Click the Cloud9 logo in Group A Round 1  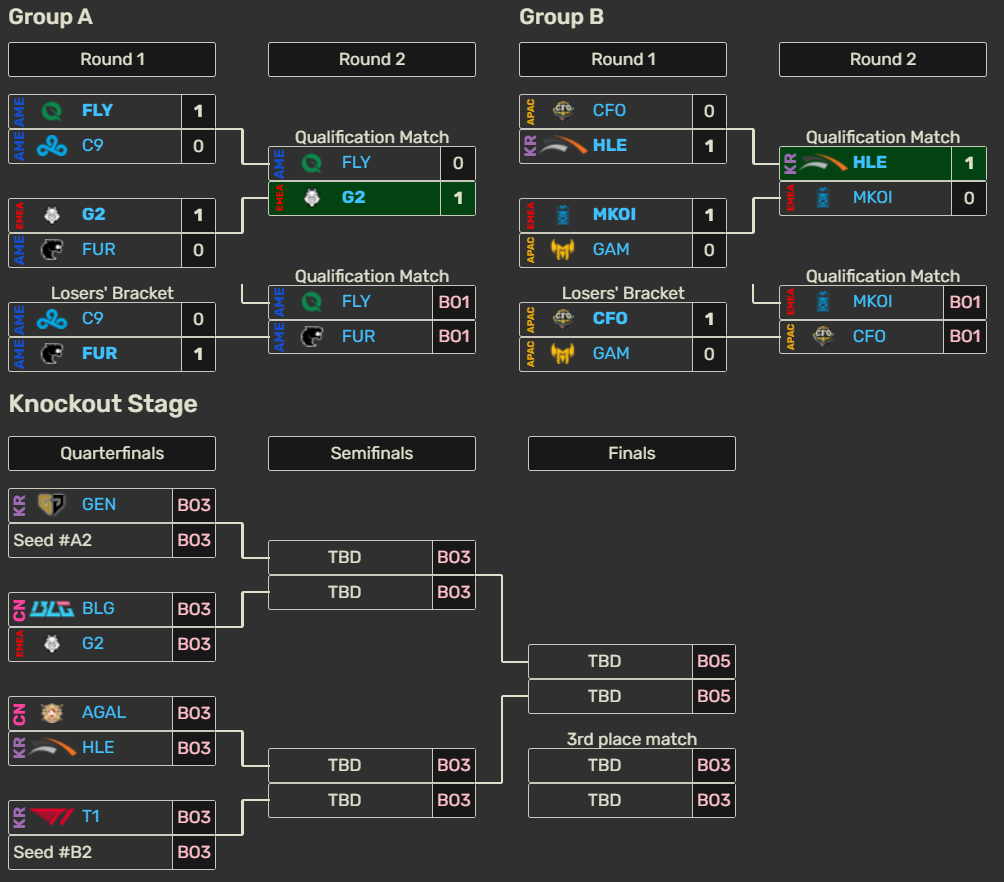click(52, 146)
